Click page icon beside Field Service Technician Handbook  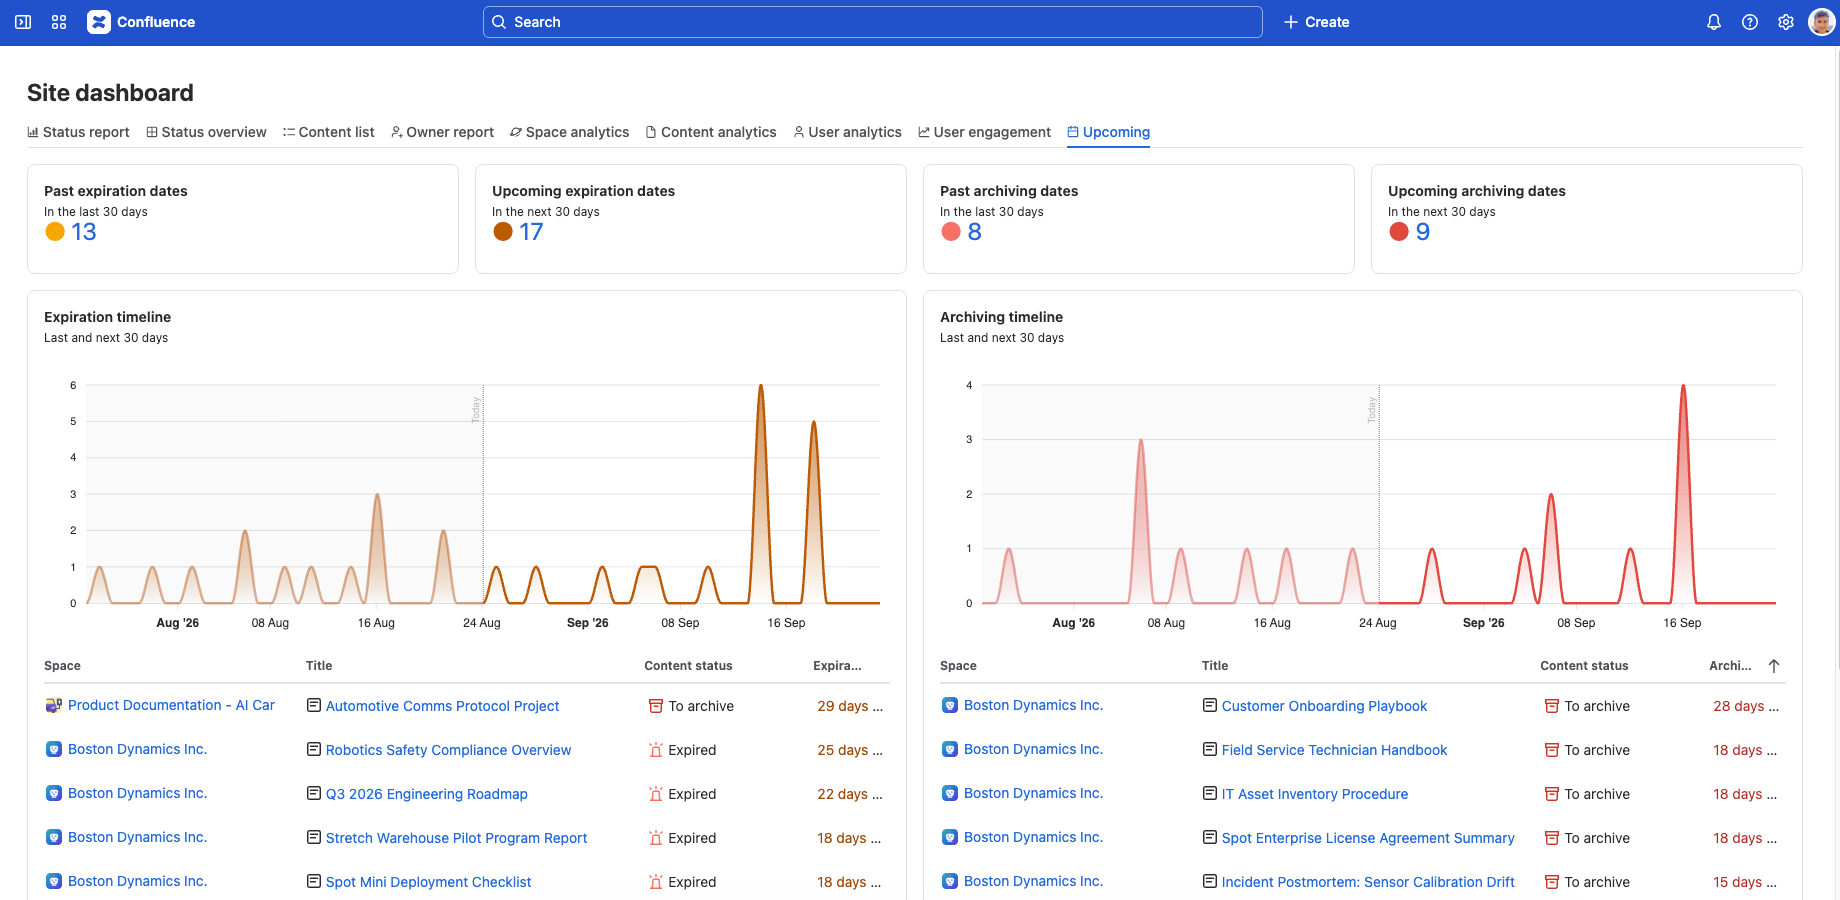(1210, 750)
